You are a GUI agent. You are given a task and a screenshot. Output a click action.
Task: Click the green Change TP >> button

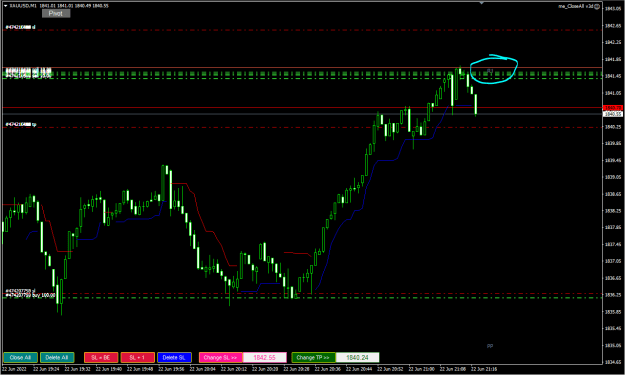[313, 357]
